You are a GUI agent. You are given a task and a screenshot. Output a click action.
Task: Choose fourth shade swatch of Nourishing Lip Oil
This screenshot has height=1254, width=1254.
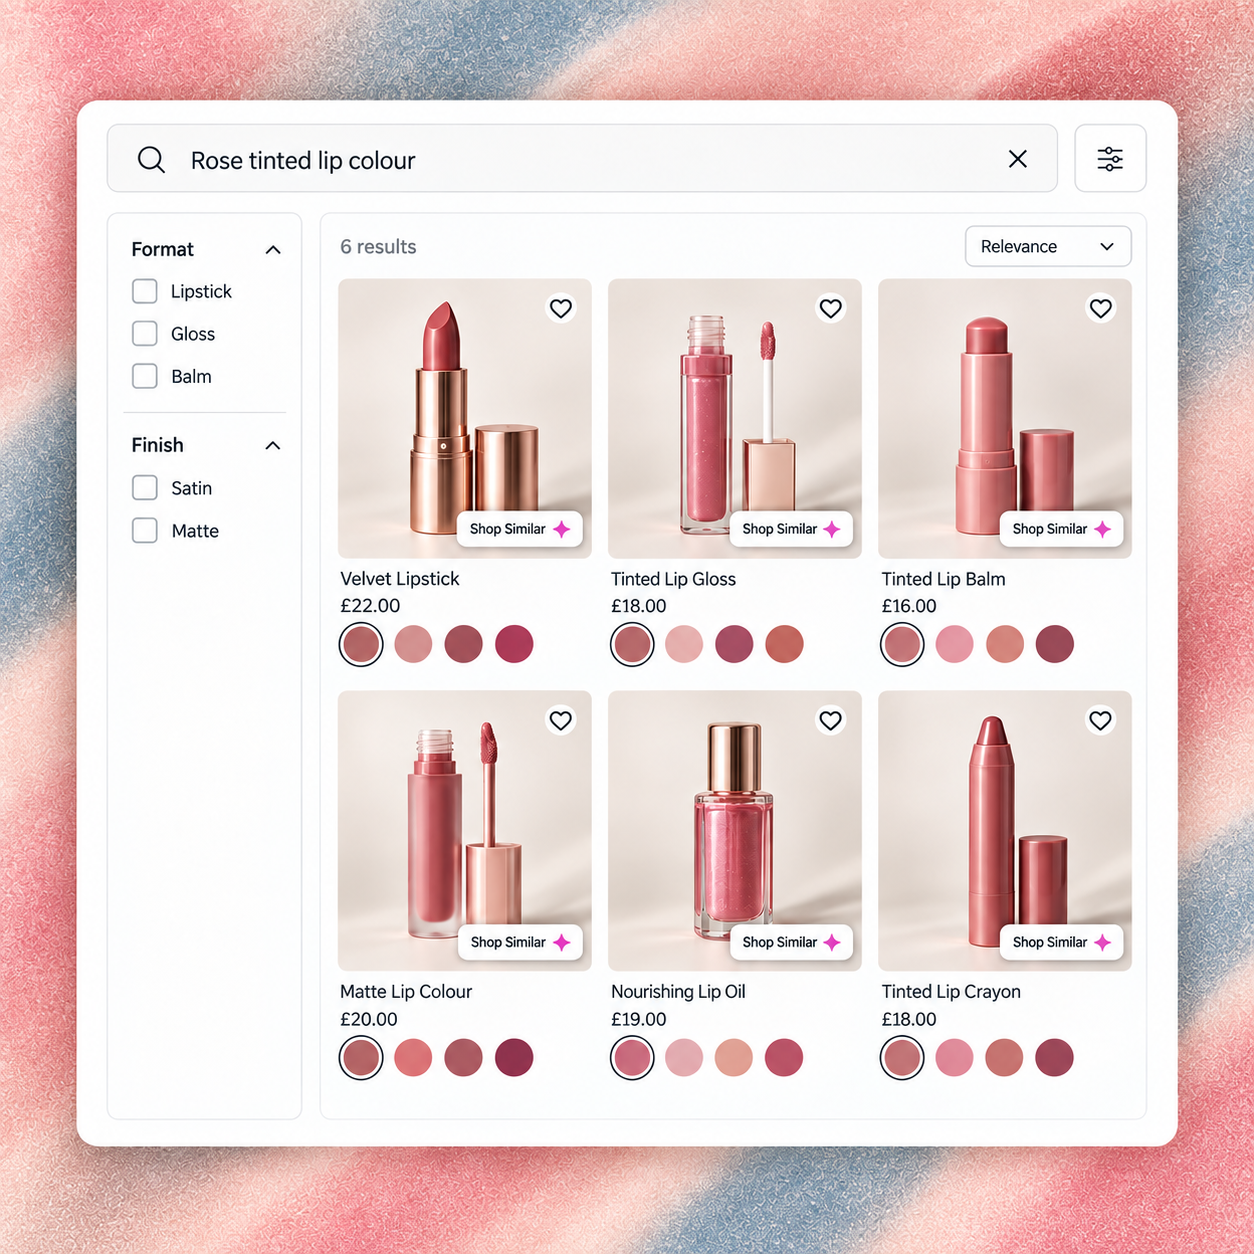[784, 1057]
